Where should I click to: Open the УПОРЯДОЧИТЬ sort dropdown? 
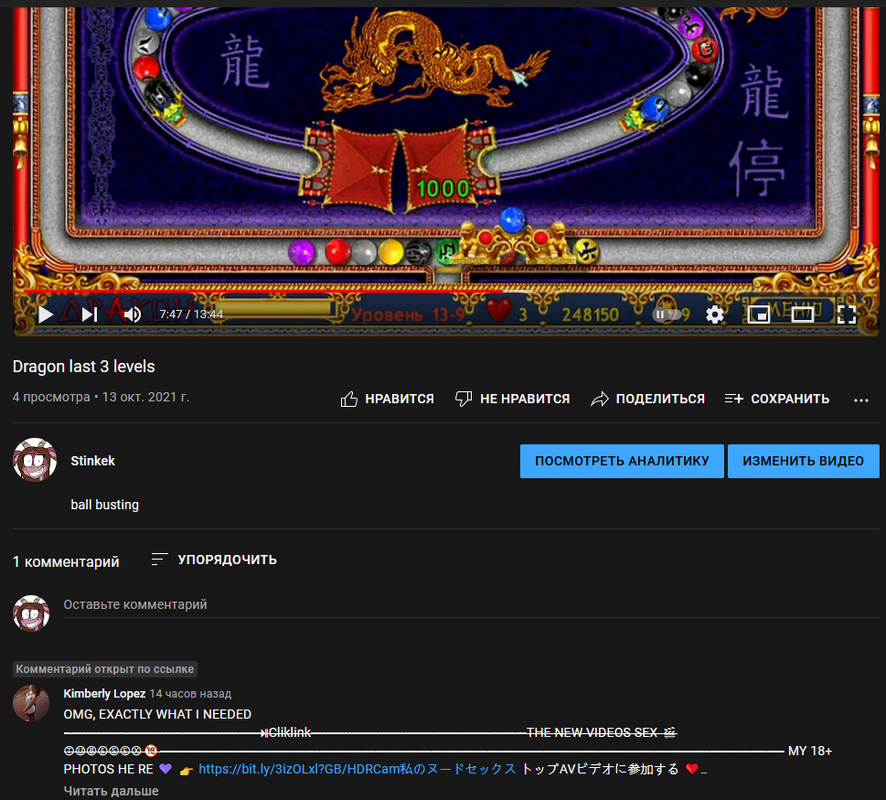[214, 559]
